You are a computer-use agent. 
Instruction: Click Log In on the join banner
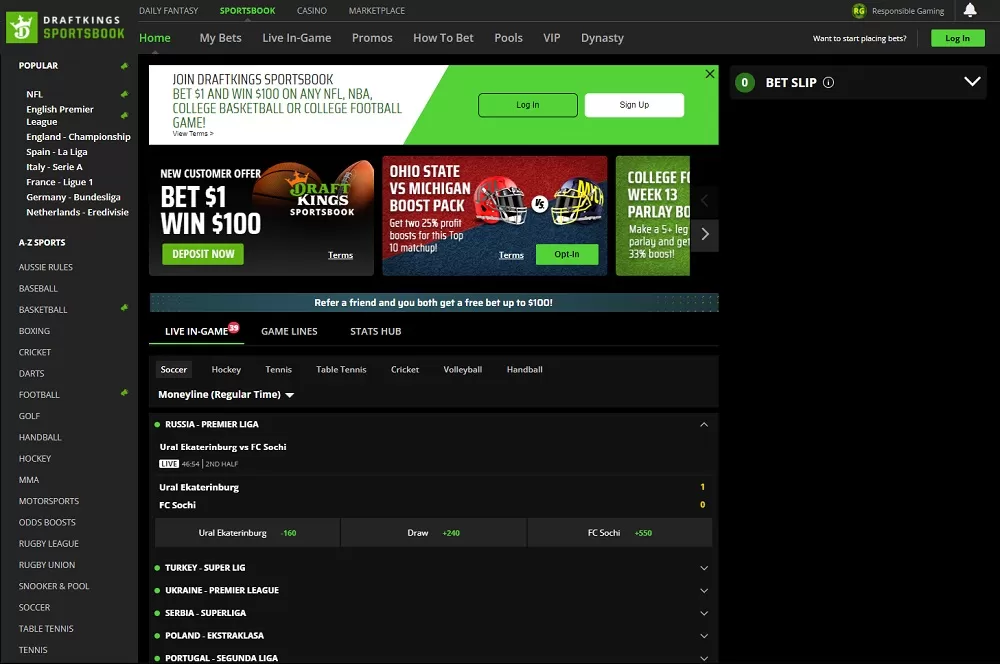(x=527, y=105)
